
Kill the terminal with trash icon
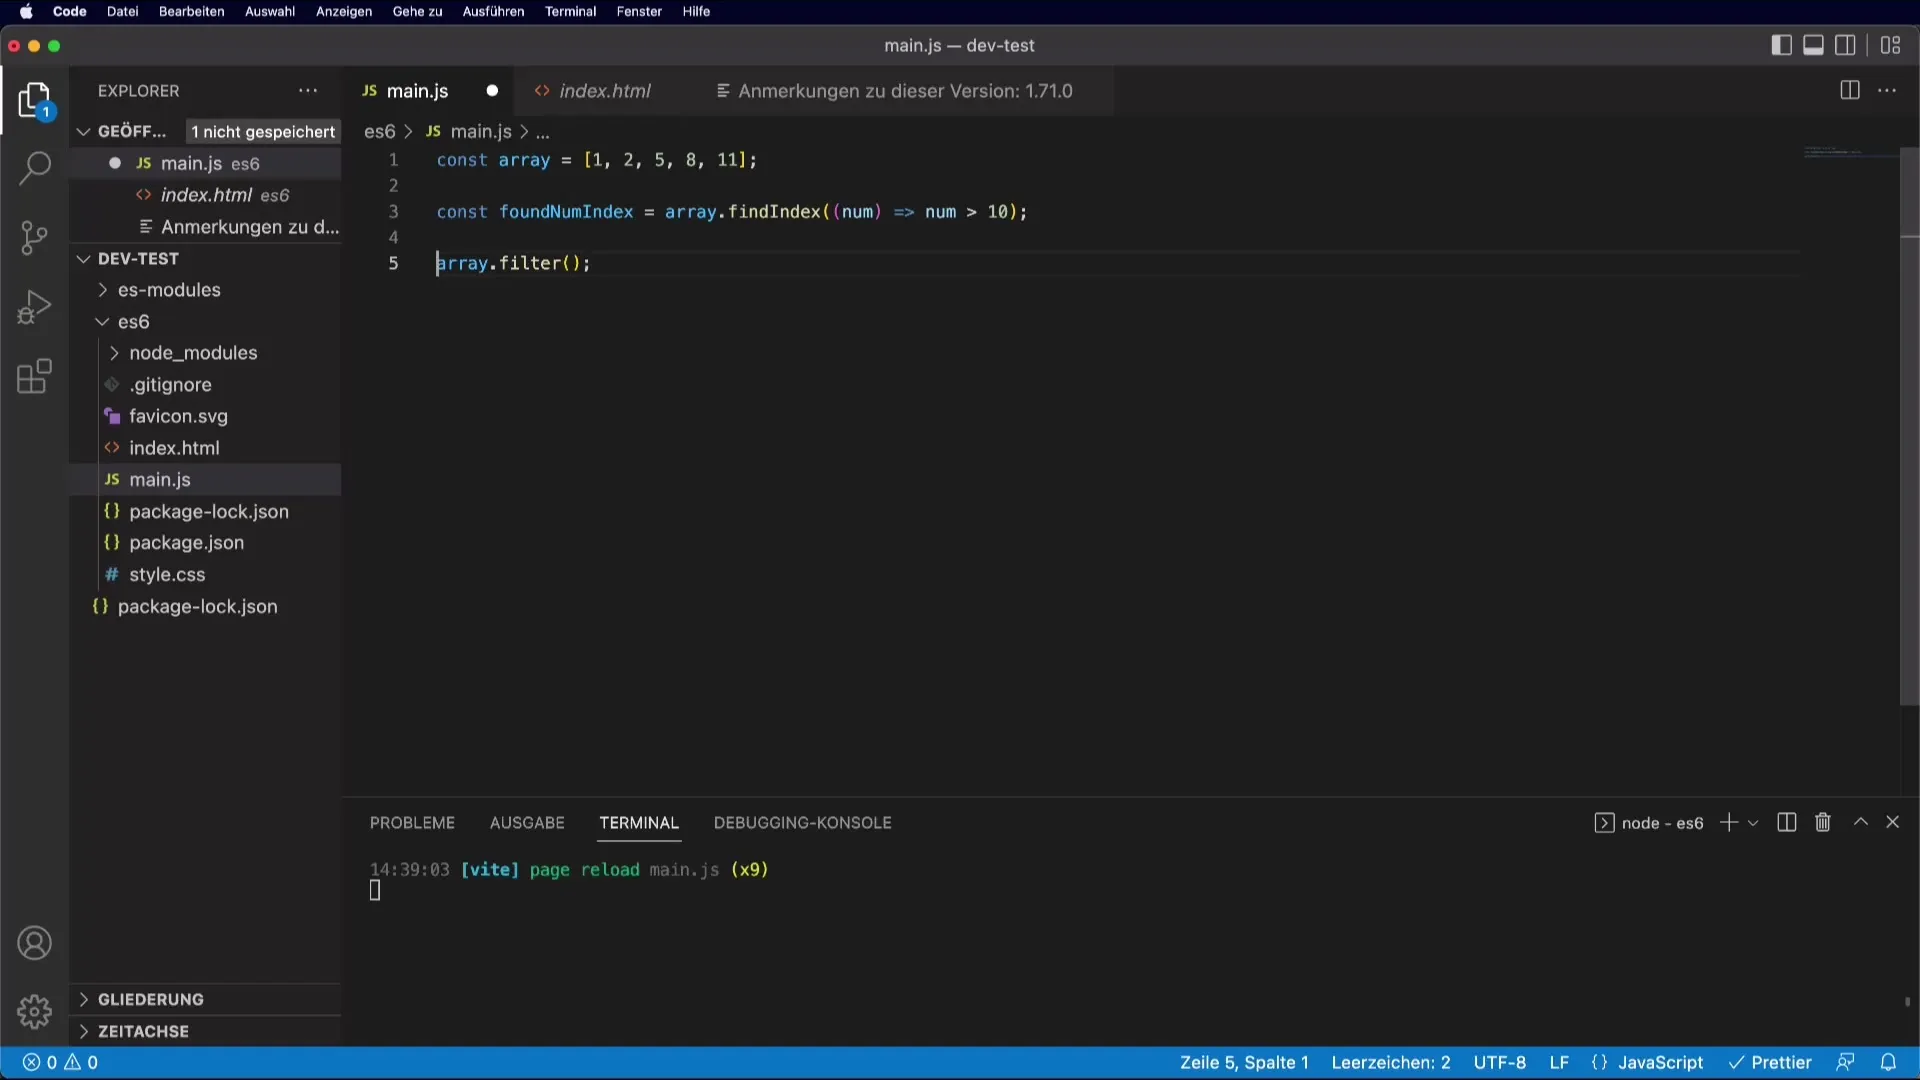[1823, 822]
